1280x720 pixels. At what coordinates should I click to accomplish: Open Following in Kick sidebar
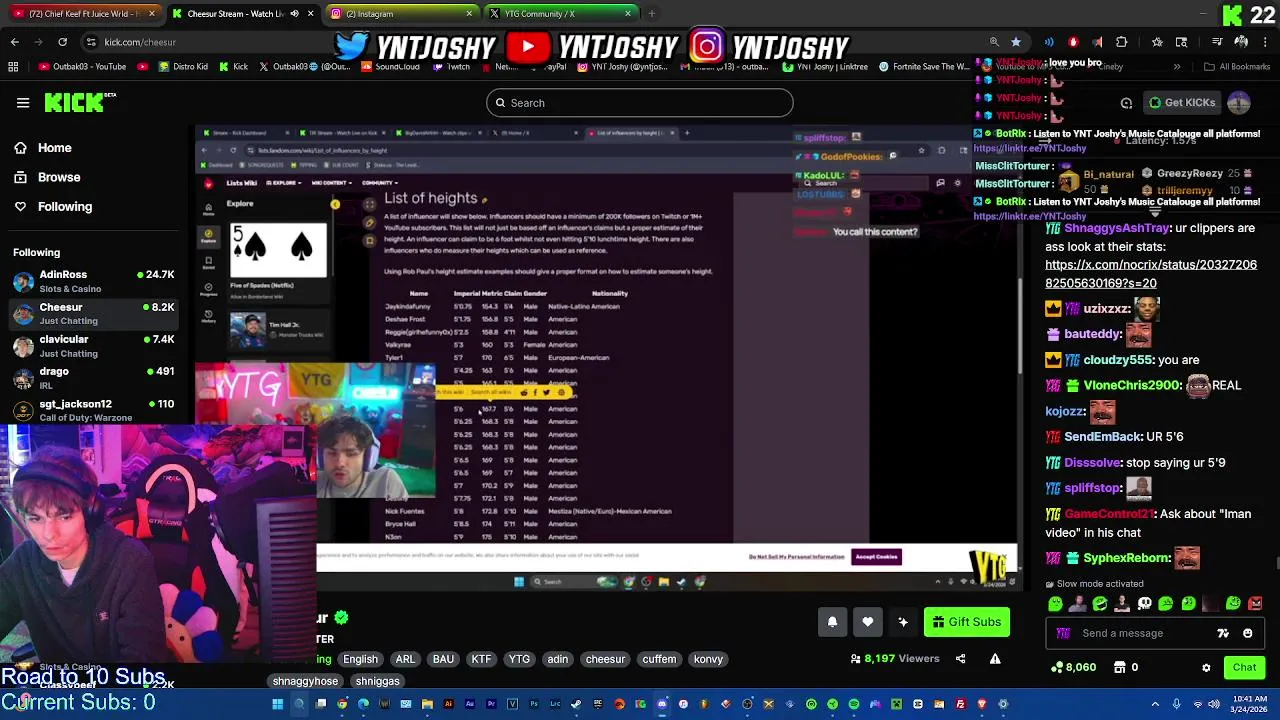pos(53,207)
